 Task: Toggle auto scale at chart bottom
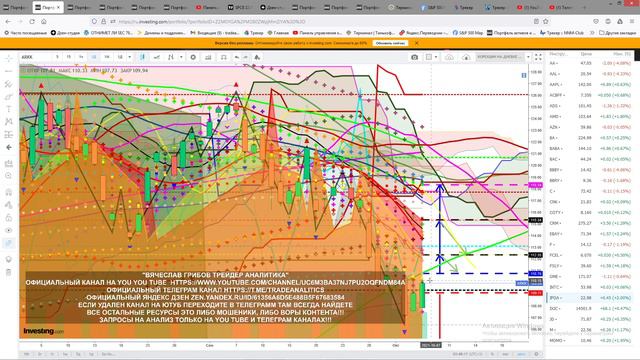coord(521,354)
